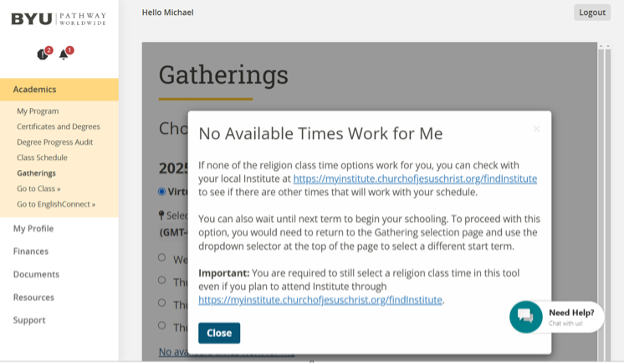Open the notifications bell icon
This screenshot has width=624, height=364.
tap(64, 53)
